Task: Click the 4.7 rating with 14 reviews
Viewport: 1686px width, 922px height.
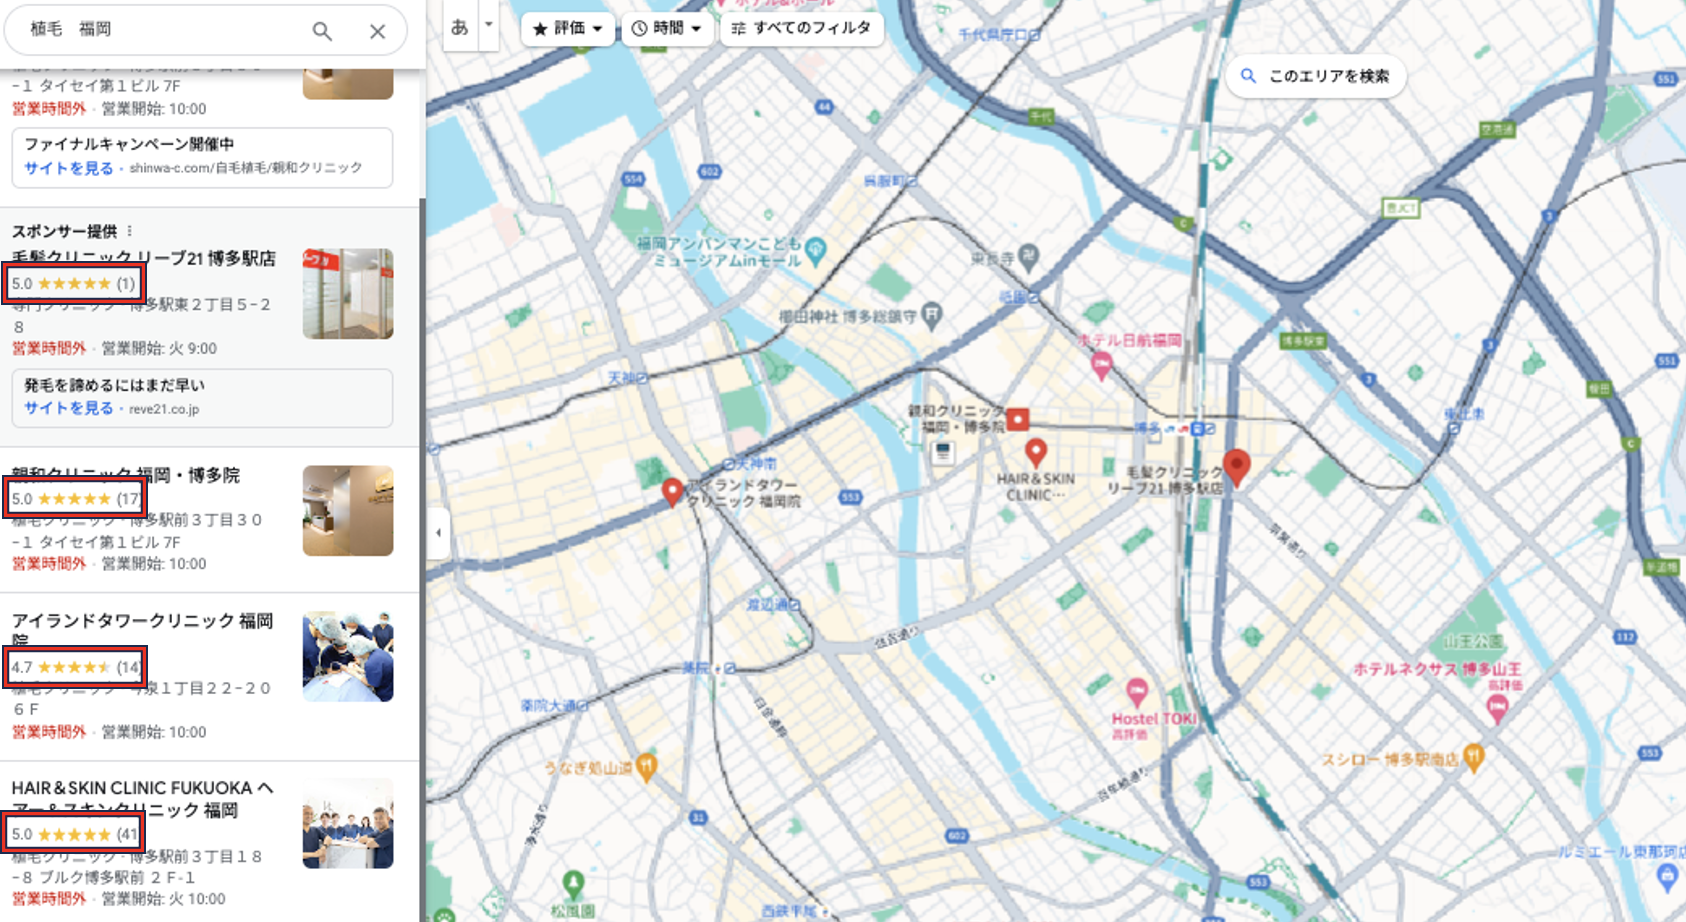Action: (x=75, y=667)
